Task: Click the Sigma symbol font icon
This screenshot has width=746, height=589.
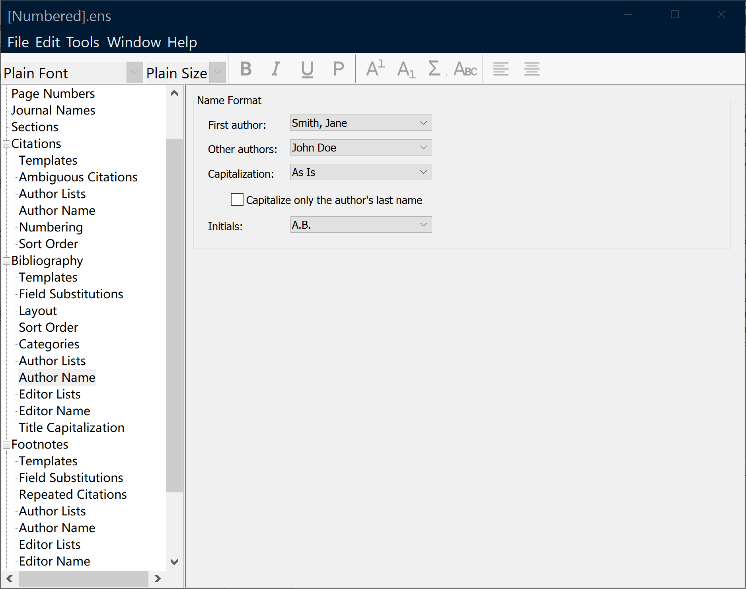Action: pyautogui.click(x=434, y=69)
